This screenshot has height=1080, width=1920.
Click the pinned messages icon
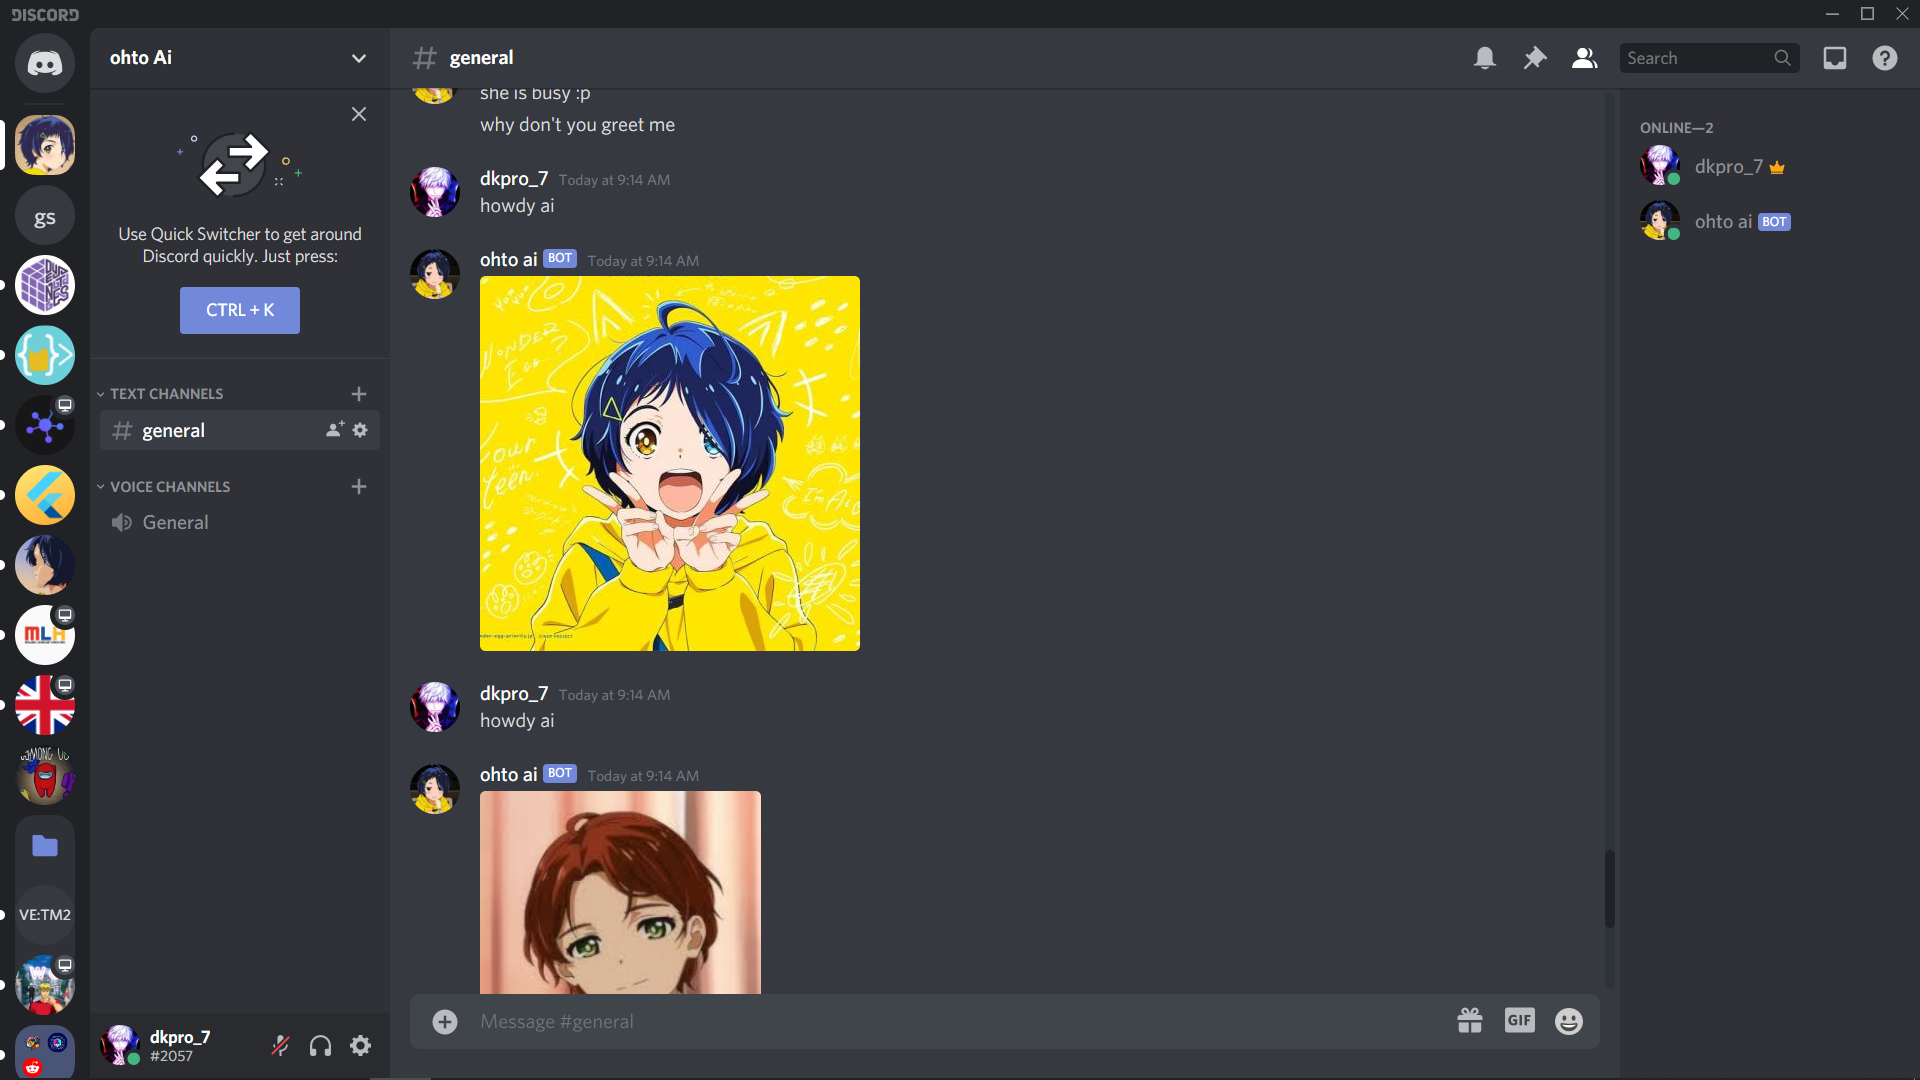pyautogui.click(x=1534, y=58)
